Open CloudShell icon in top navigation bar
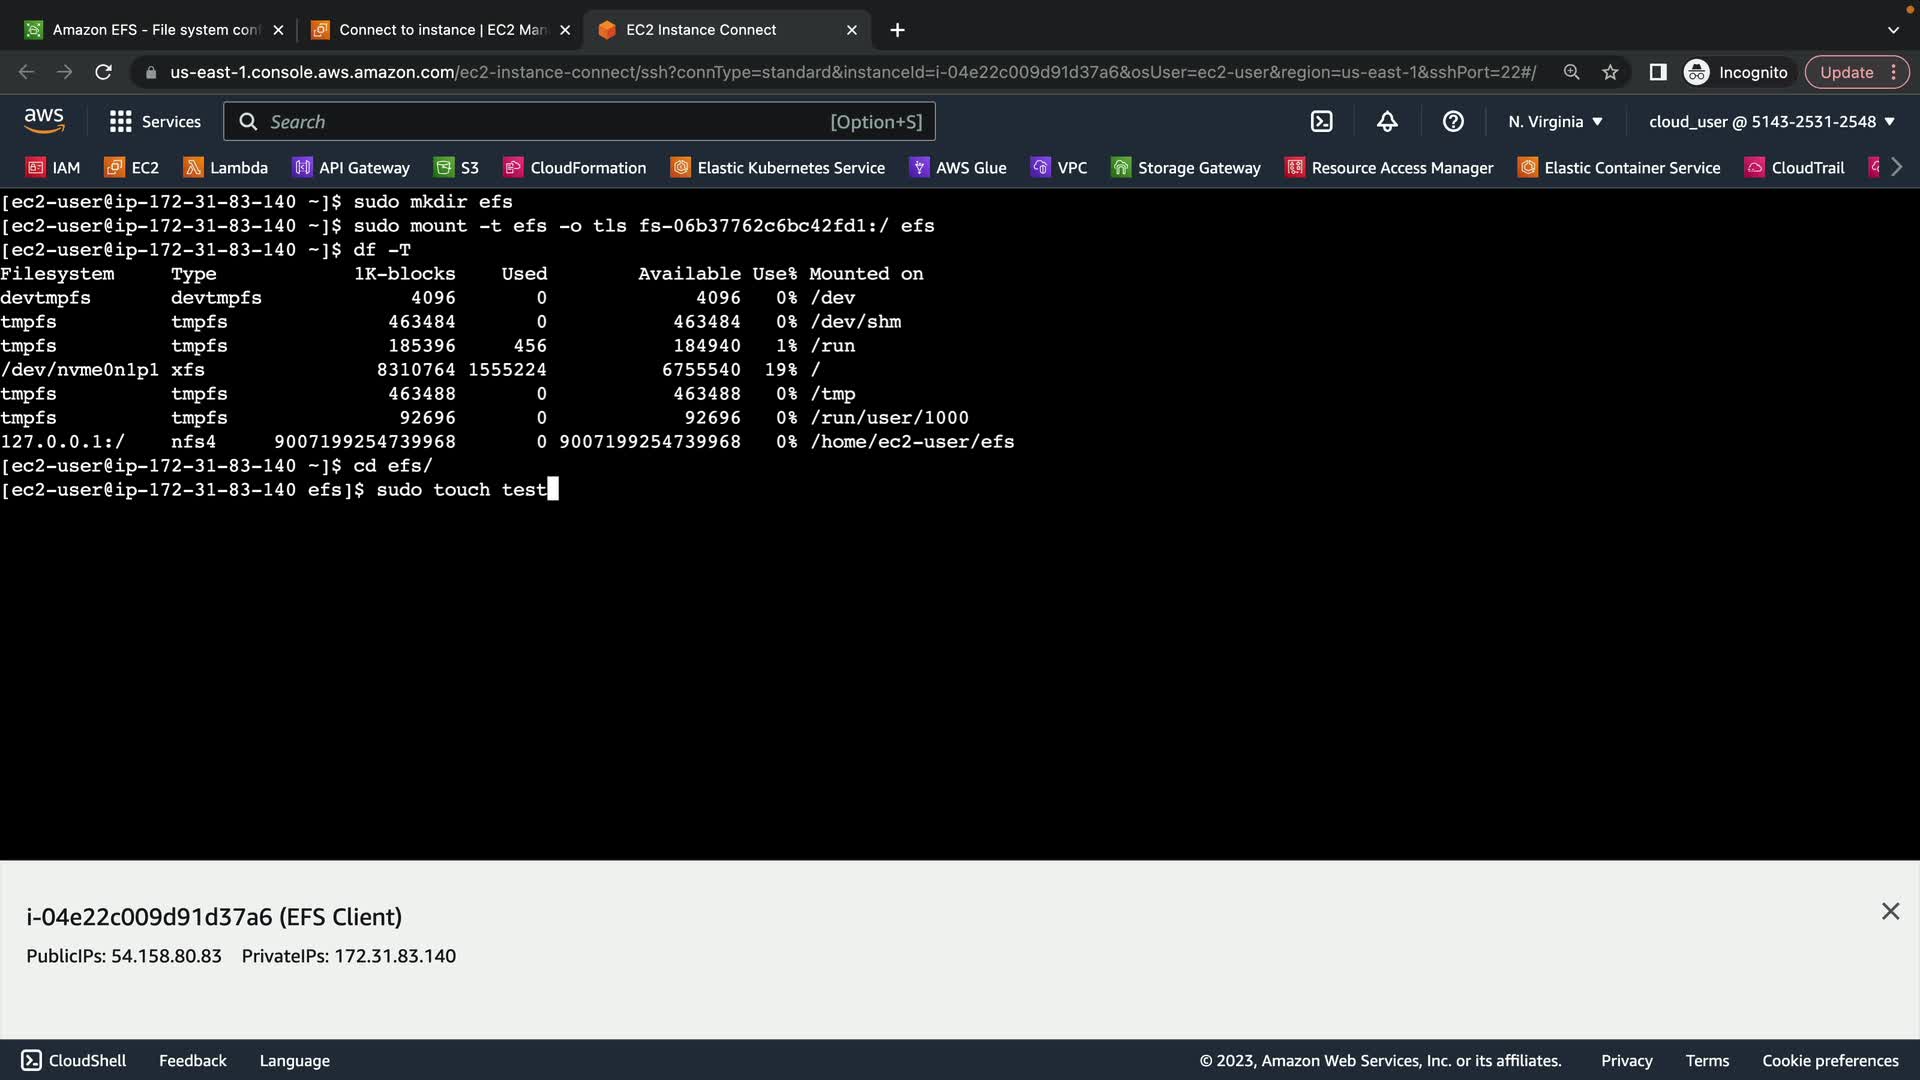Screen dimensions: 1920x1080 (x=1321, y=121)
